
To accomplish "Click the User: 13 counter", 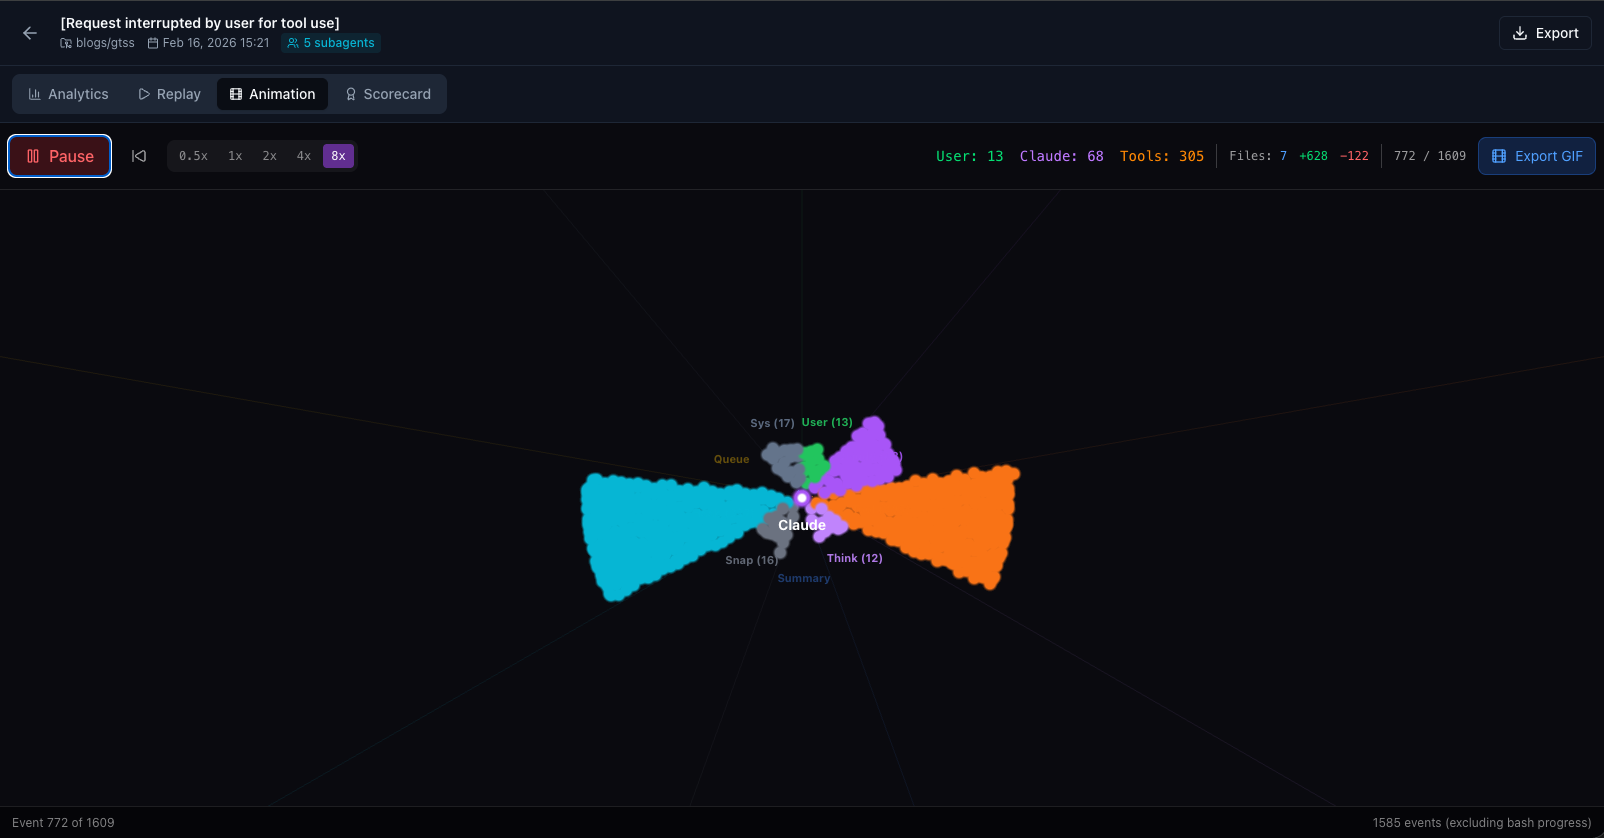I will (x=969, y=156).
